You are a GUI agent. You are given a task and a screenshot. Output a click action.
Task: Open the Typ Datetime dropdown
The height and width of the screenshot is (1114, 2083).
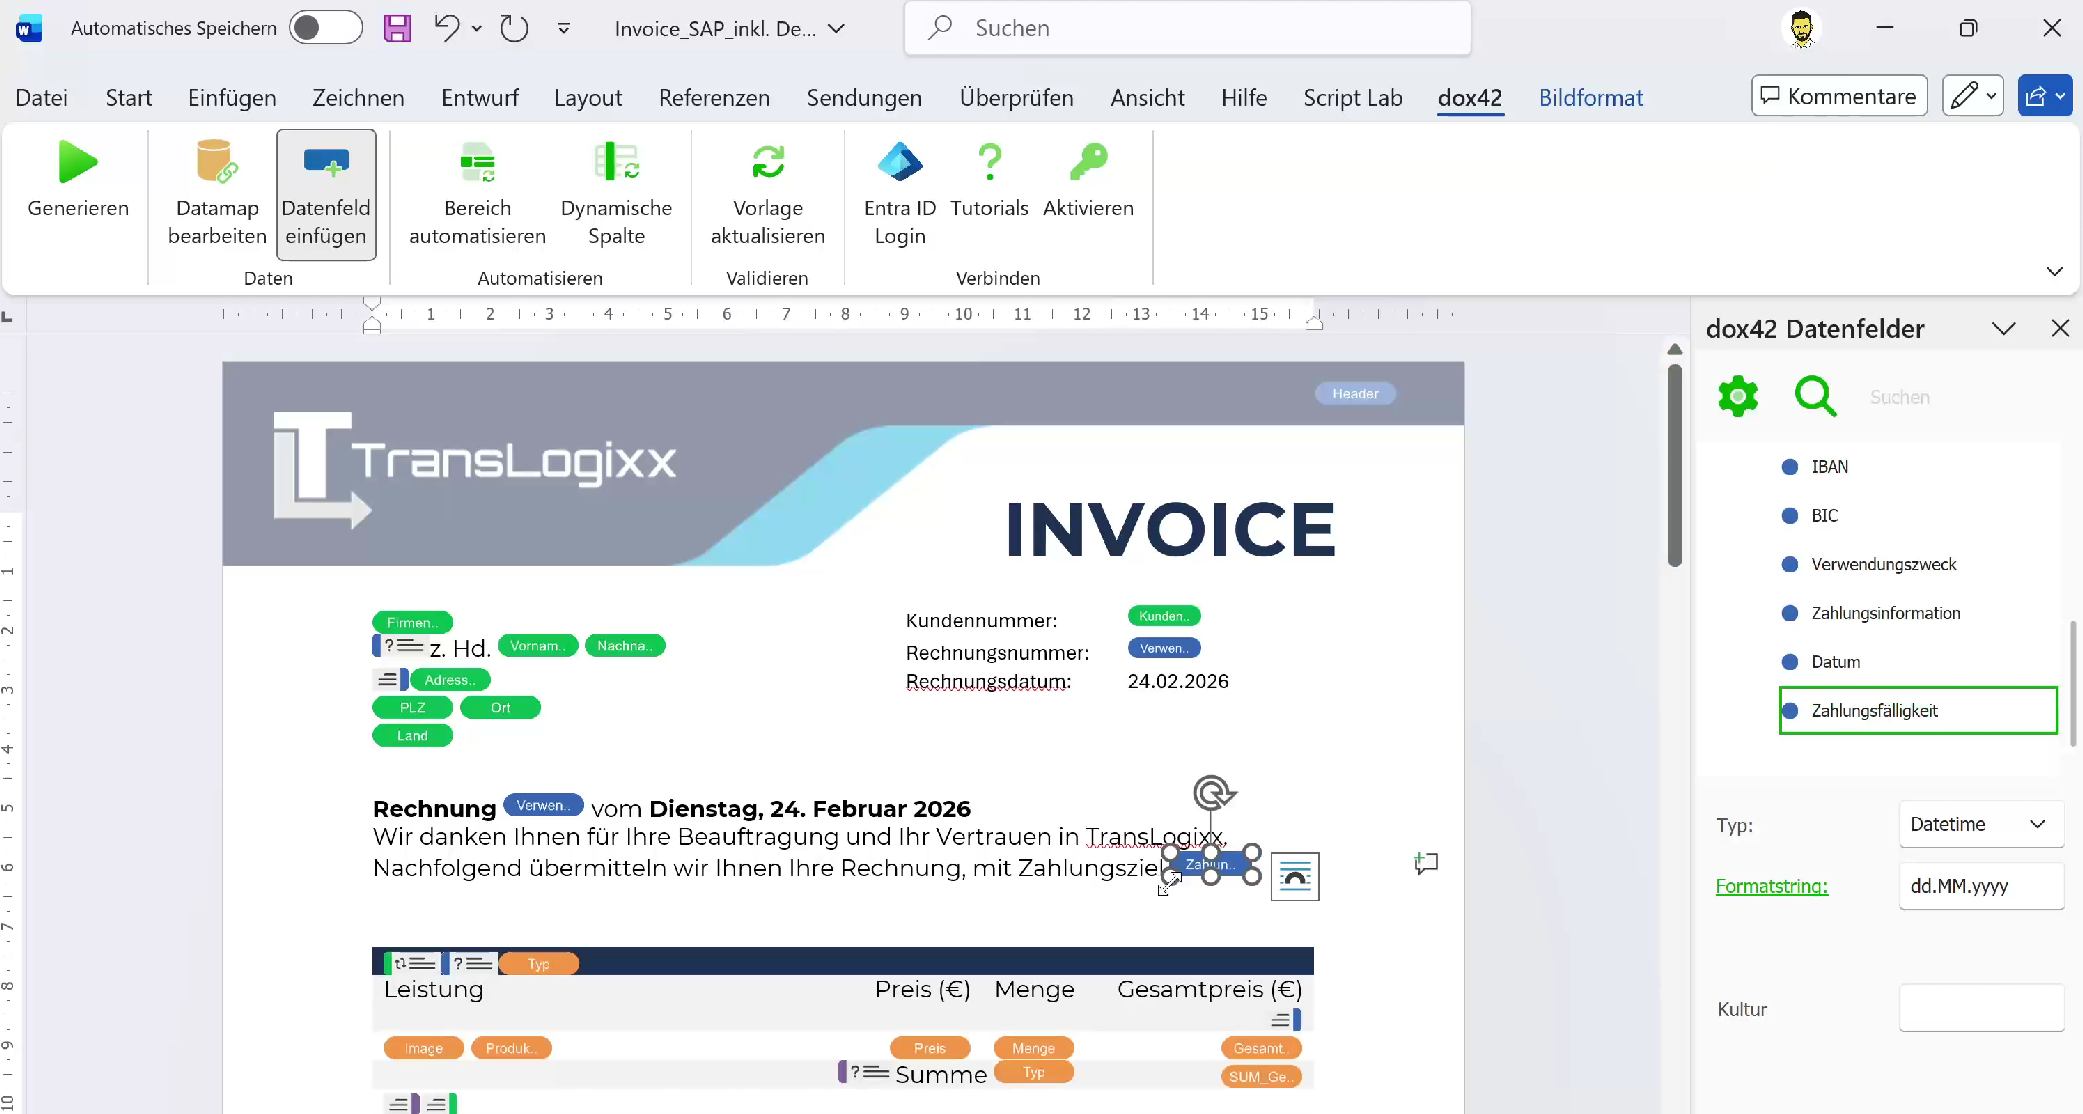[1980, 824]
